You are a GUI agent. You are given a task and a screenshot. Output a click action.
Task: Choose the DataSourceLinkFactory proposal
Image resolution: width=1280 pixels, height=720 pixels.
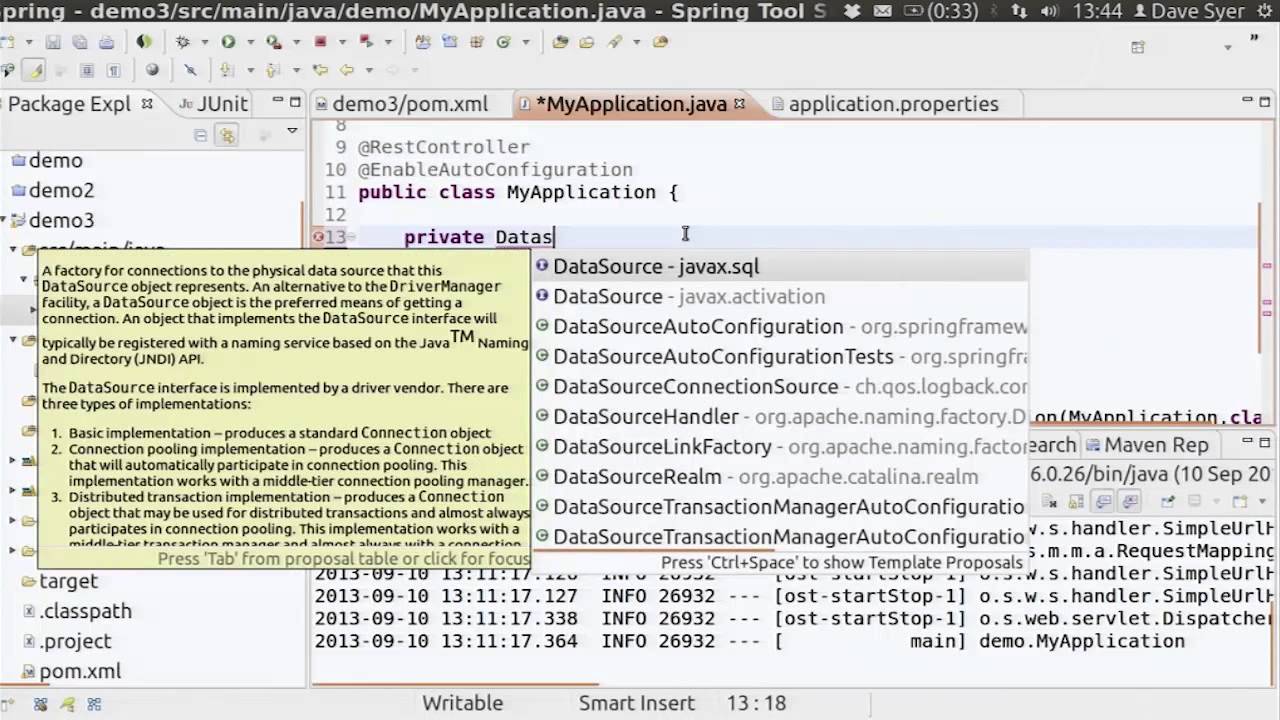(780, 446)
